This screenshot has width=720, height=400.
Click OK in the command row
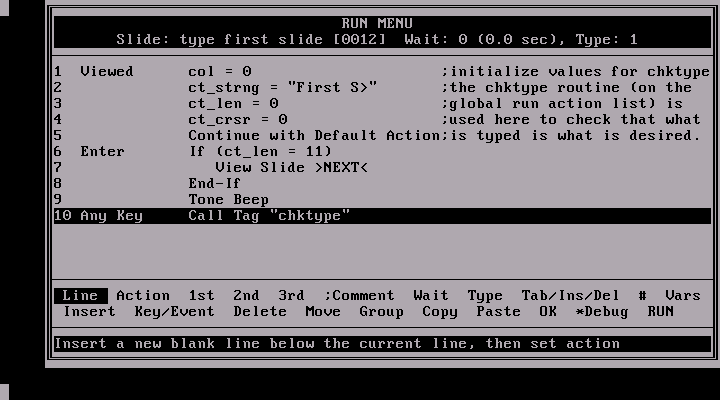[x=548, y=311]
